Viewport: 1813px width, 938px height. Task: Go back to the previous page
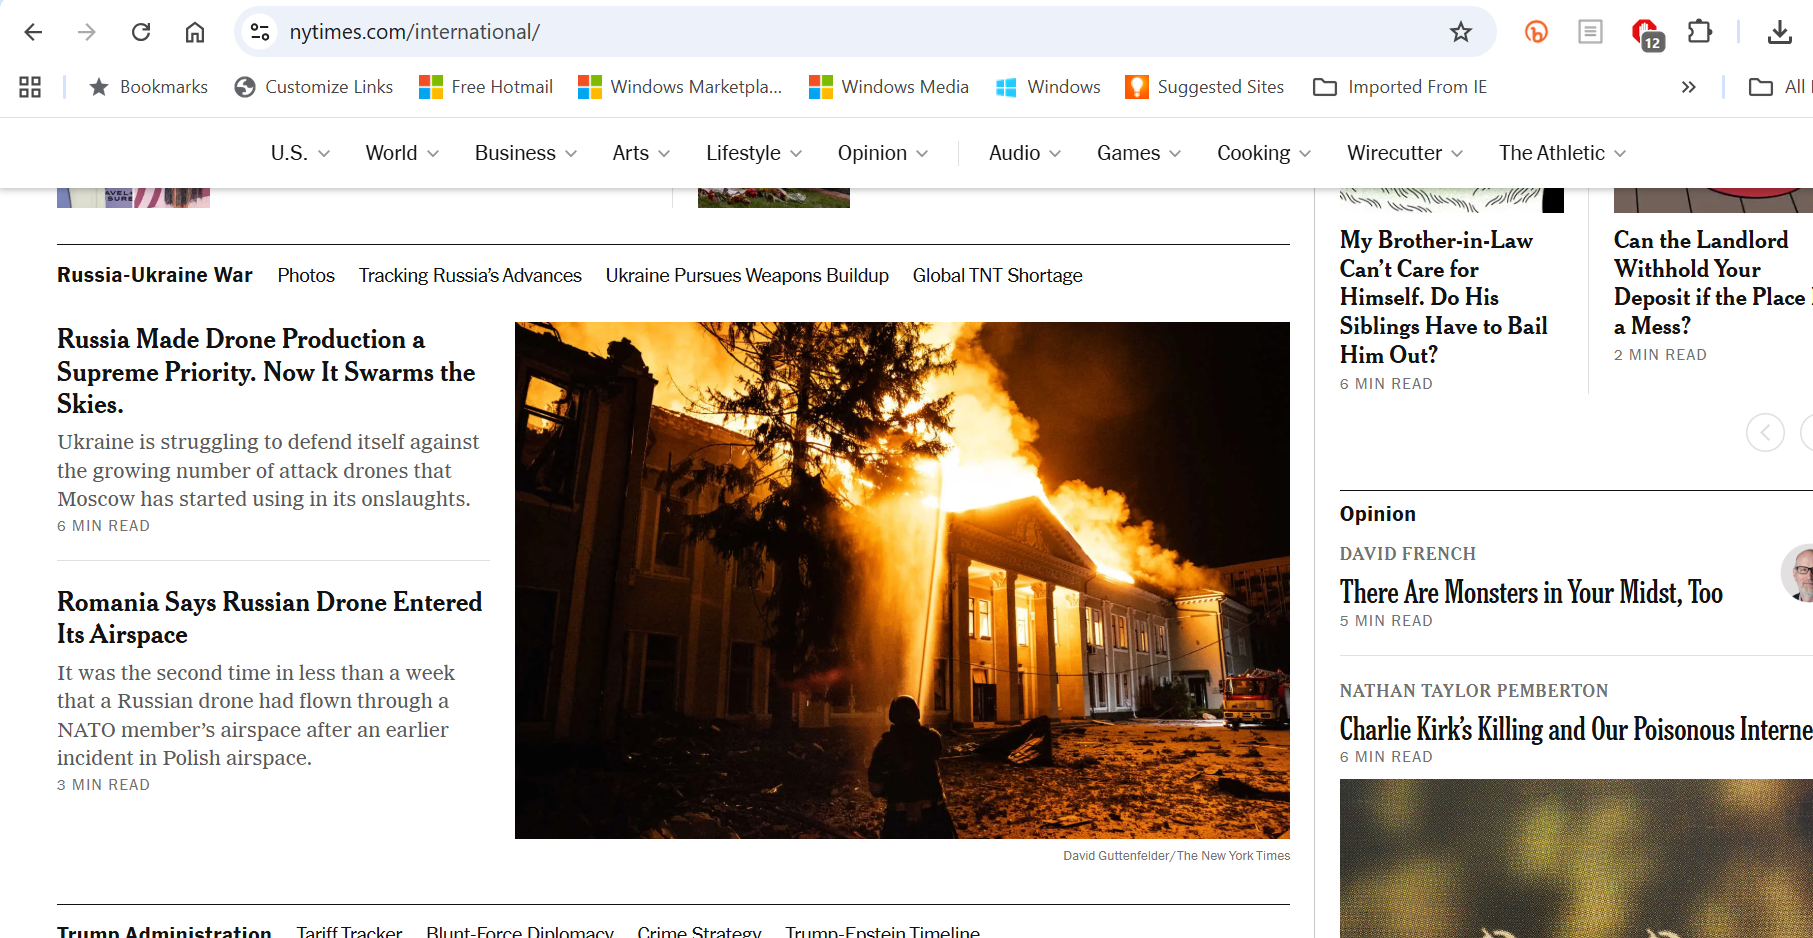[x=33, y=31]
